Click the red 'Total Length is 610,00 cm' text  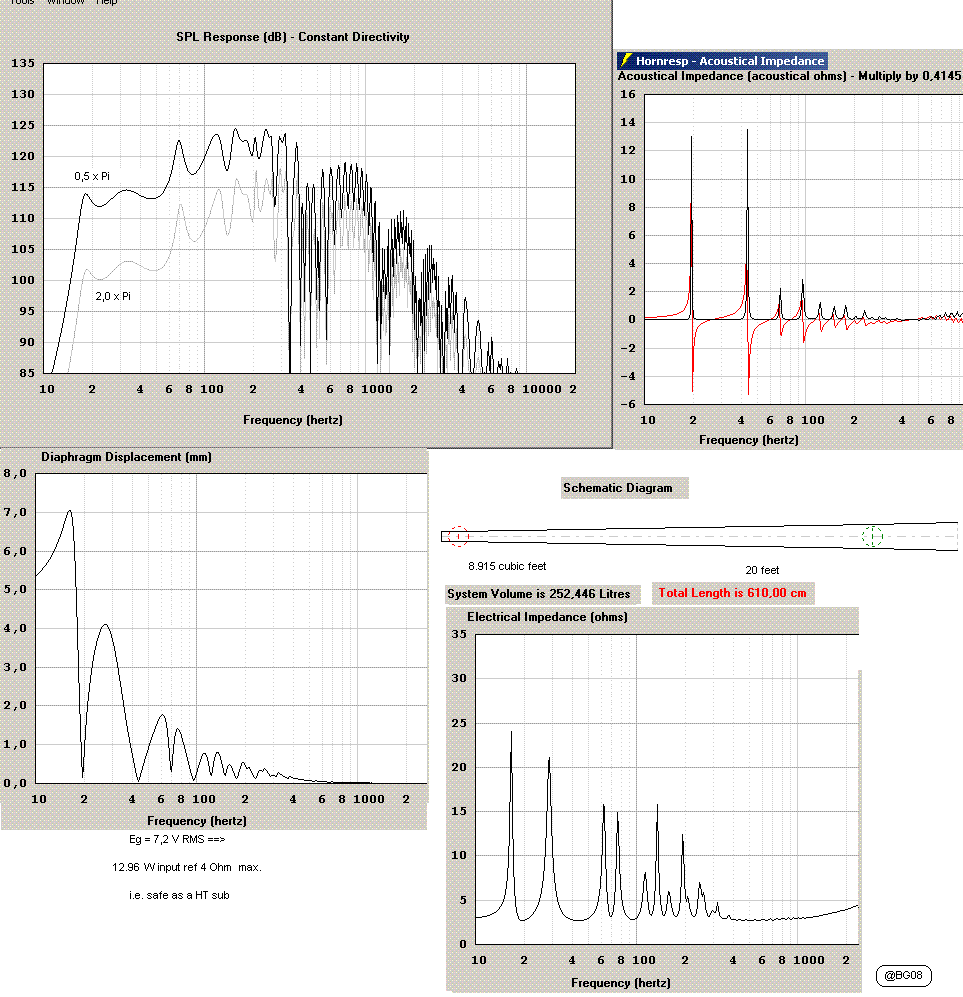tap(732, 593)
